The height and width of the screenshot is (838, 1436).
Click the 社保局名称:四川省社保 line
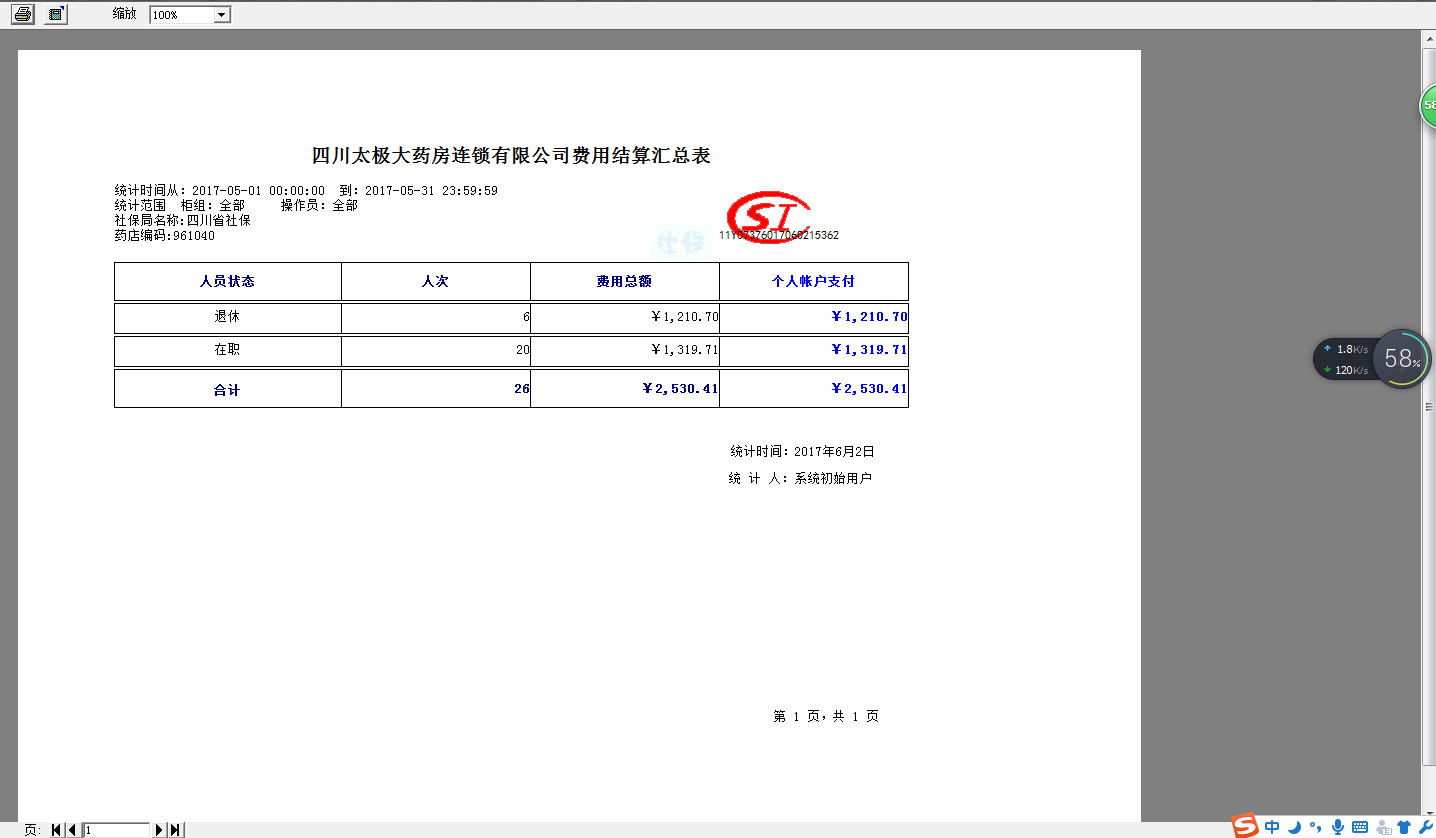pyautogui.click(x=183, y=221)
